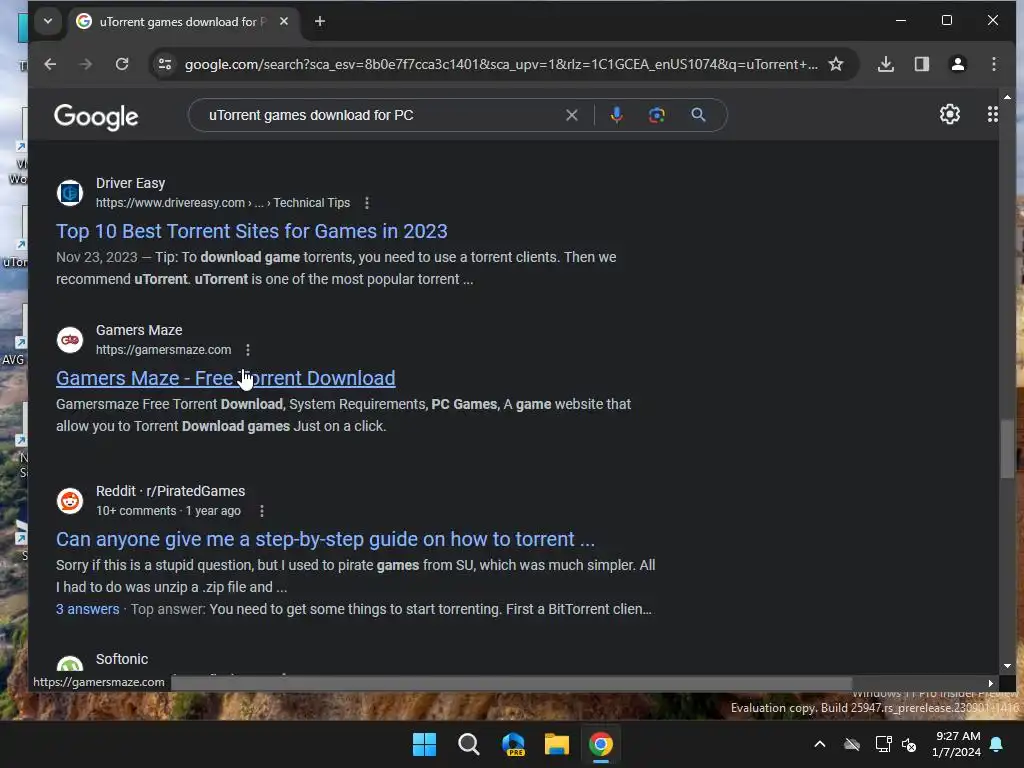Open the tab search dropdown arrow
This screenshot has height=768, width=1024.
[x=48, y=21]
